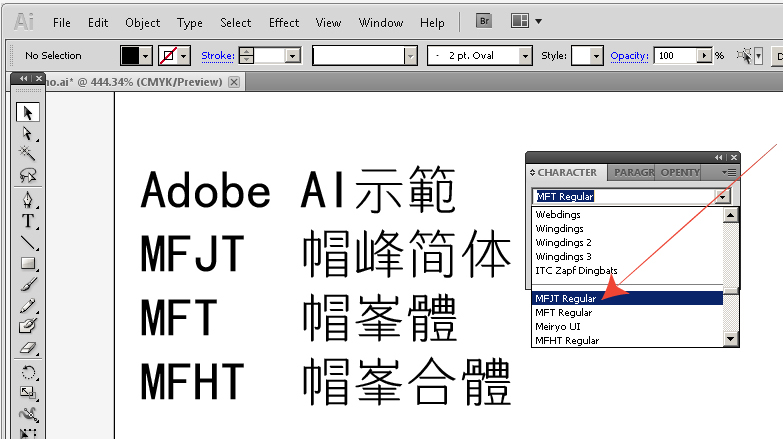
Task: Click the black fill color swatch
Action: [x=130, y=56]
